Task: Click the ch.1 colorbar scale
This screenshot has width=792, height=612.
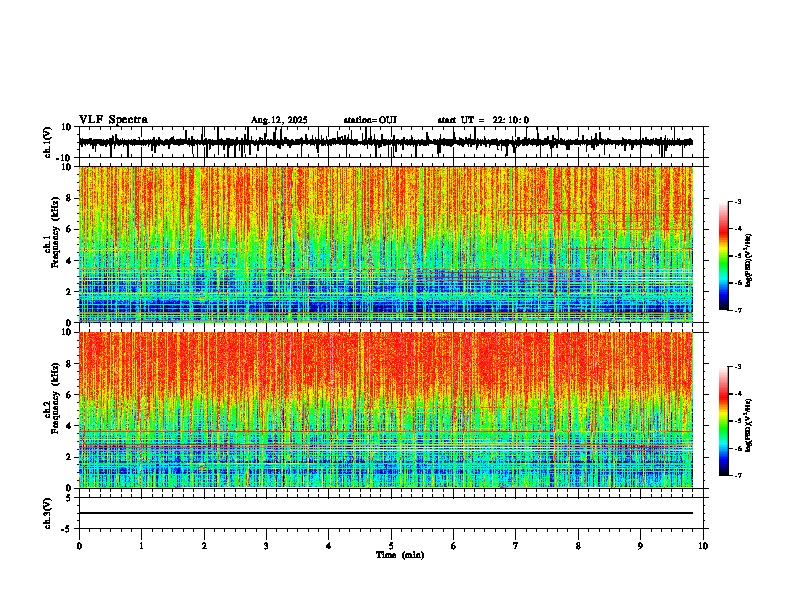Action: [x=724, y=256]
